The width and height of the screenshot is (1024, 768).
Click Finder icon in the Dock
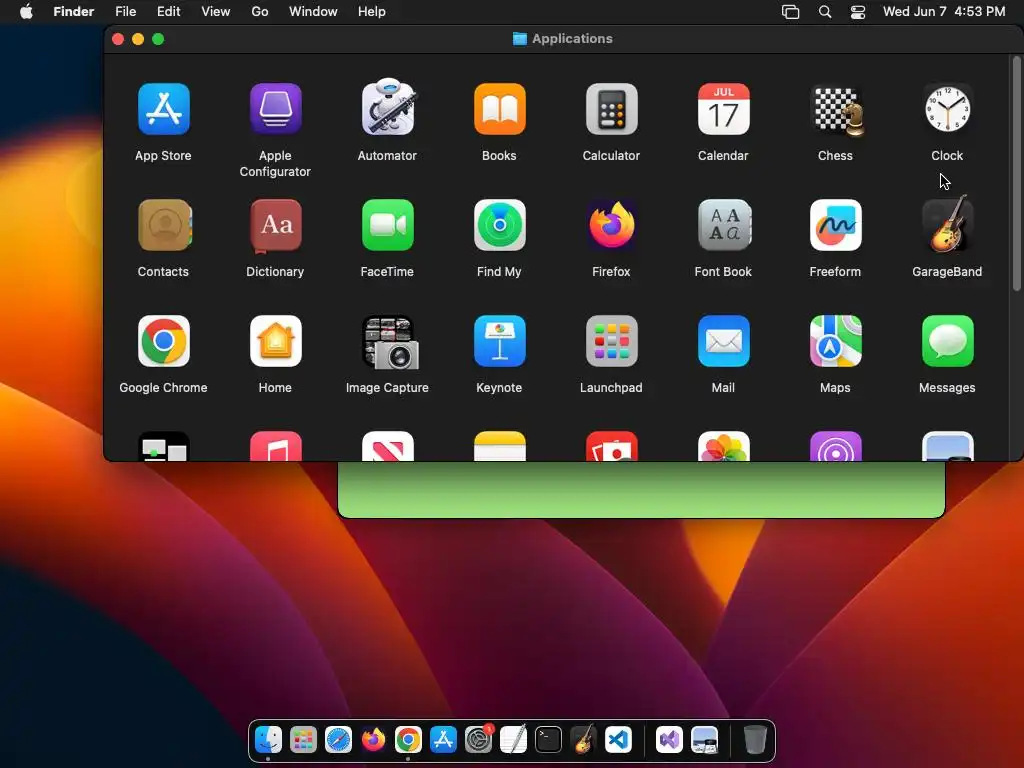[268, 739]
